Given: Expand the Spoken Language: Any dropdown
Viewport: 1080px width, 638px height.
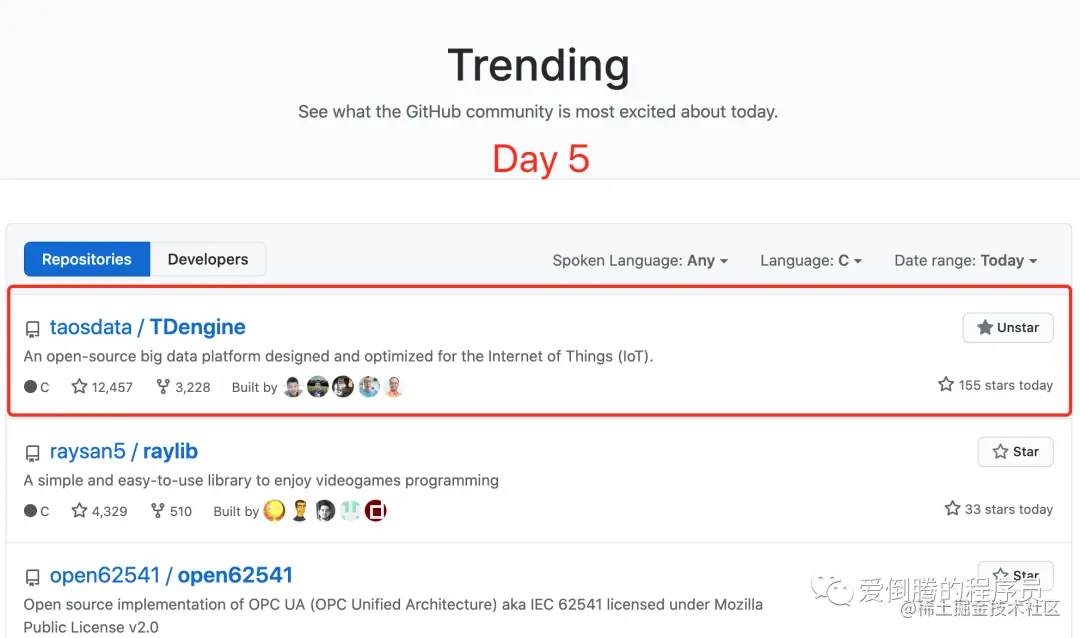Looking at the screenshot, I should [x=640, y=260].
